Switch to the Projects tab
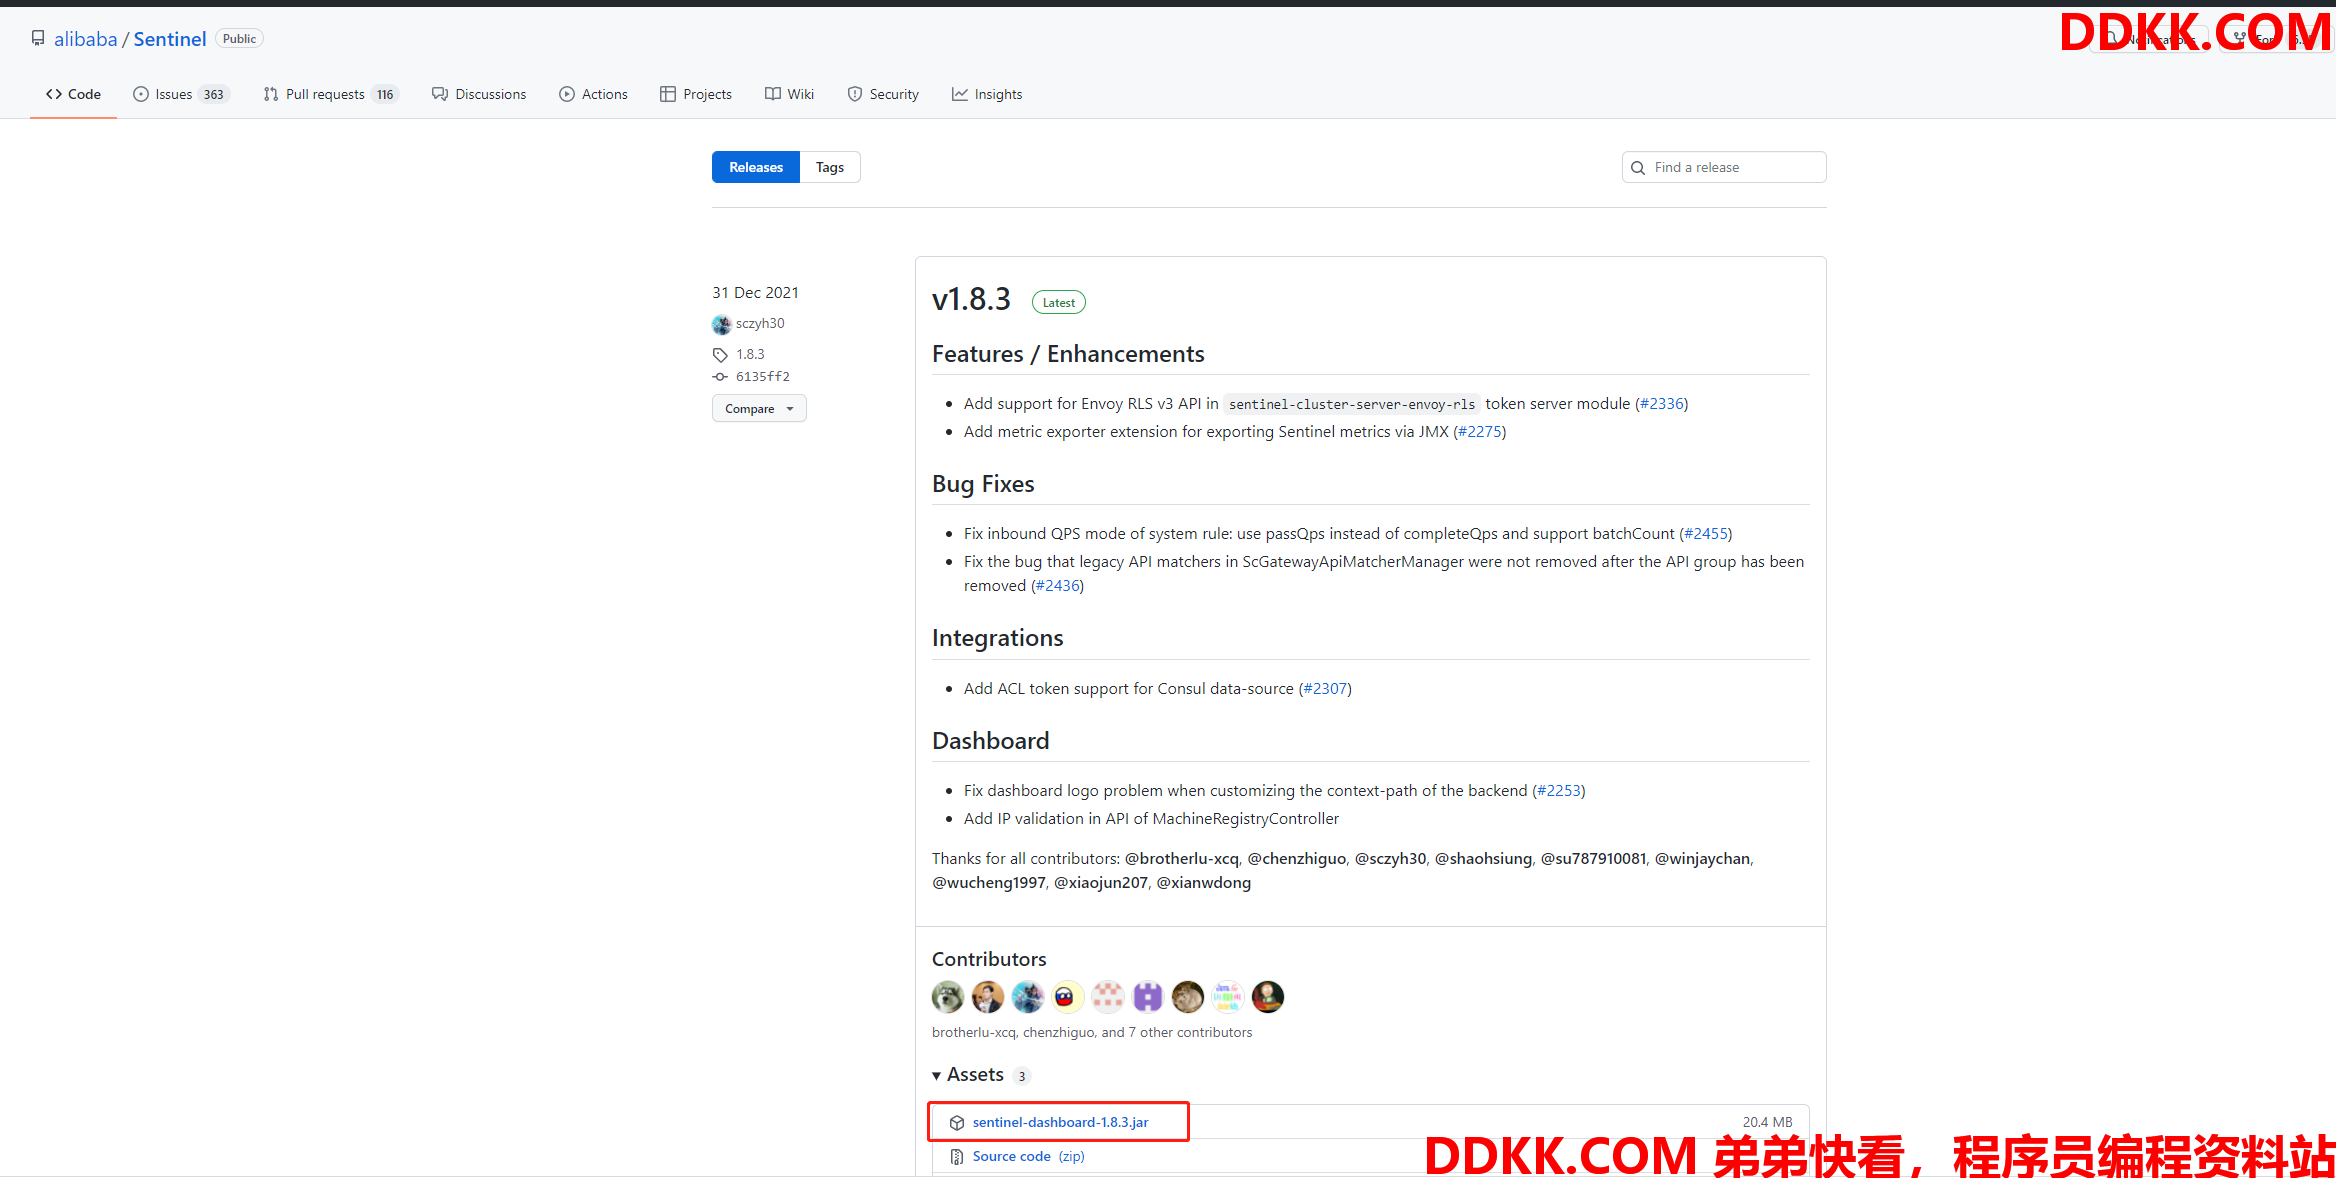This screenshot has width=2336, height=1178. (x=696, y=94)
